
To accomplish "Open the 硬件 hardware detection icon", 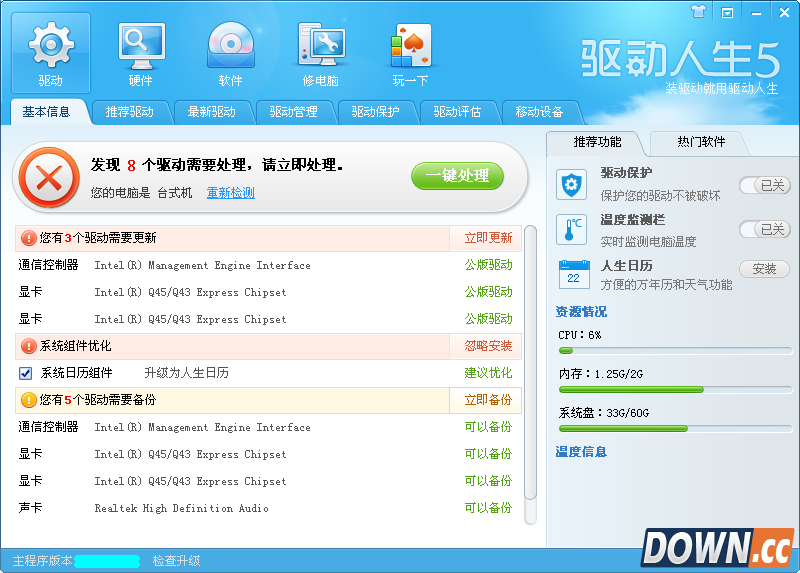I will 141,44.
